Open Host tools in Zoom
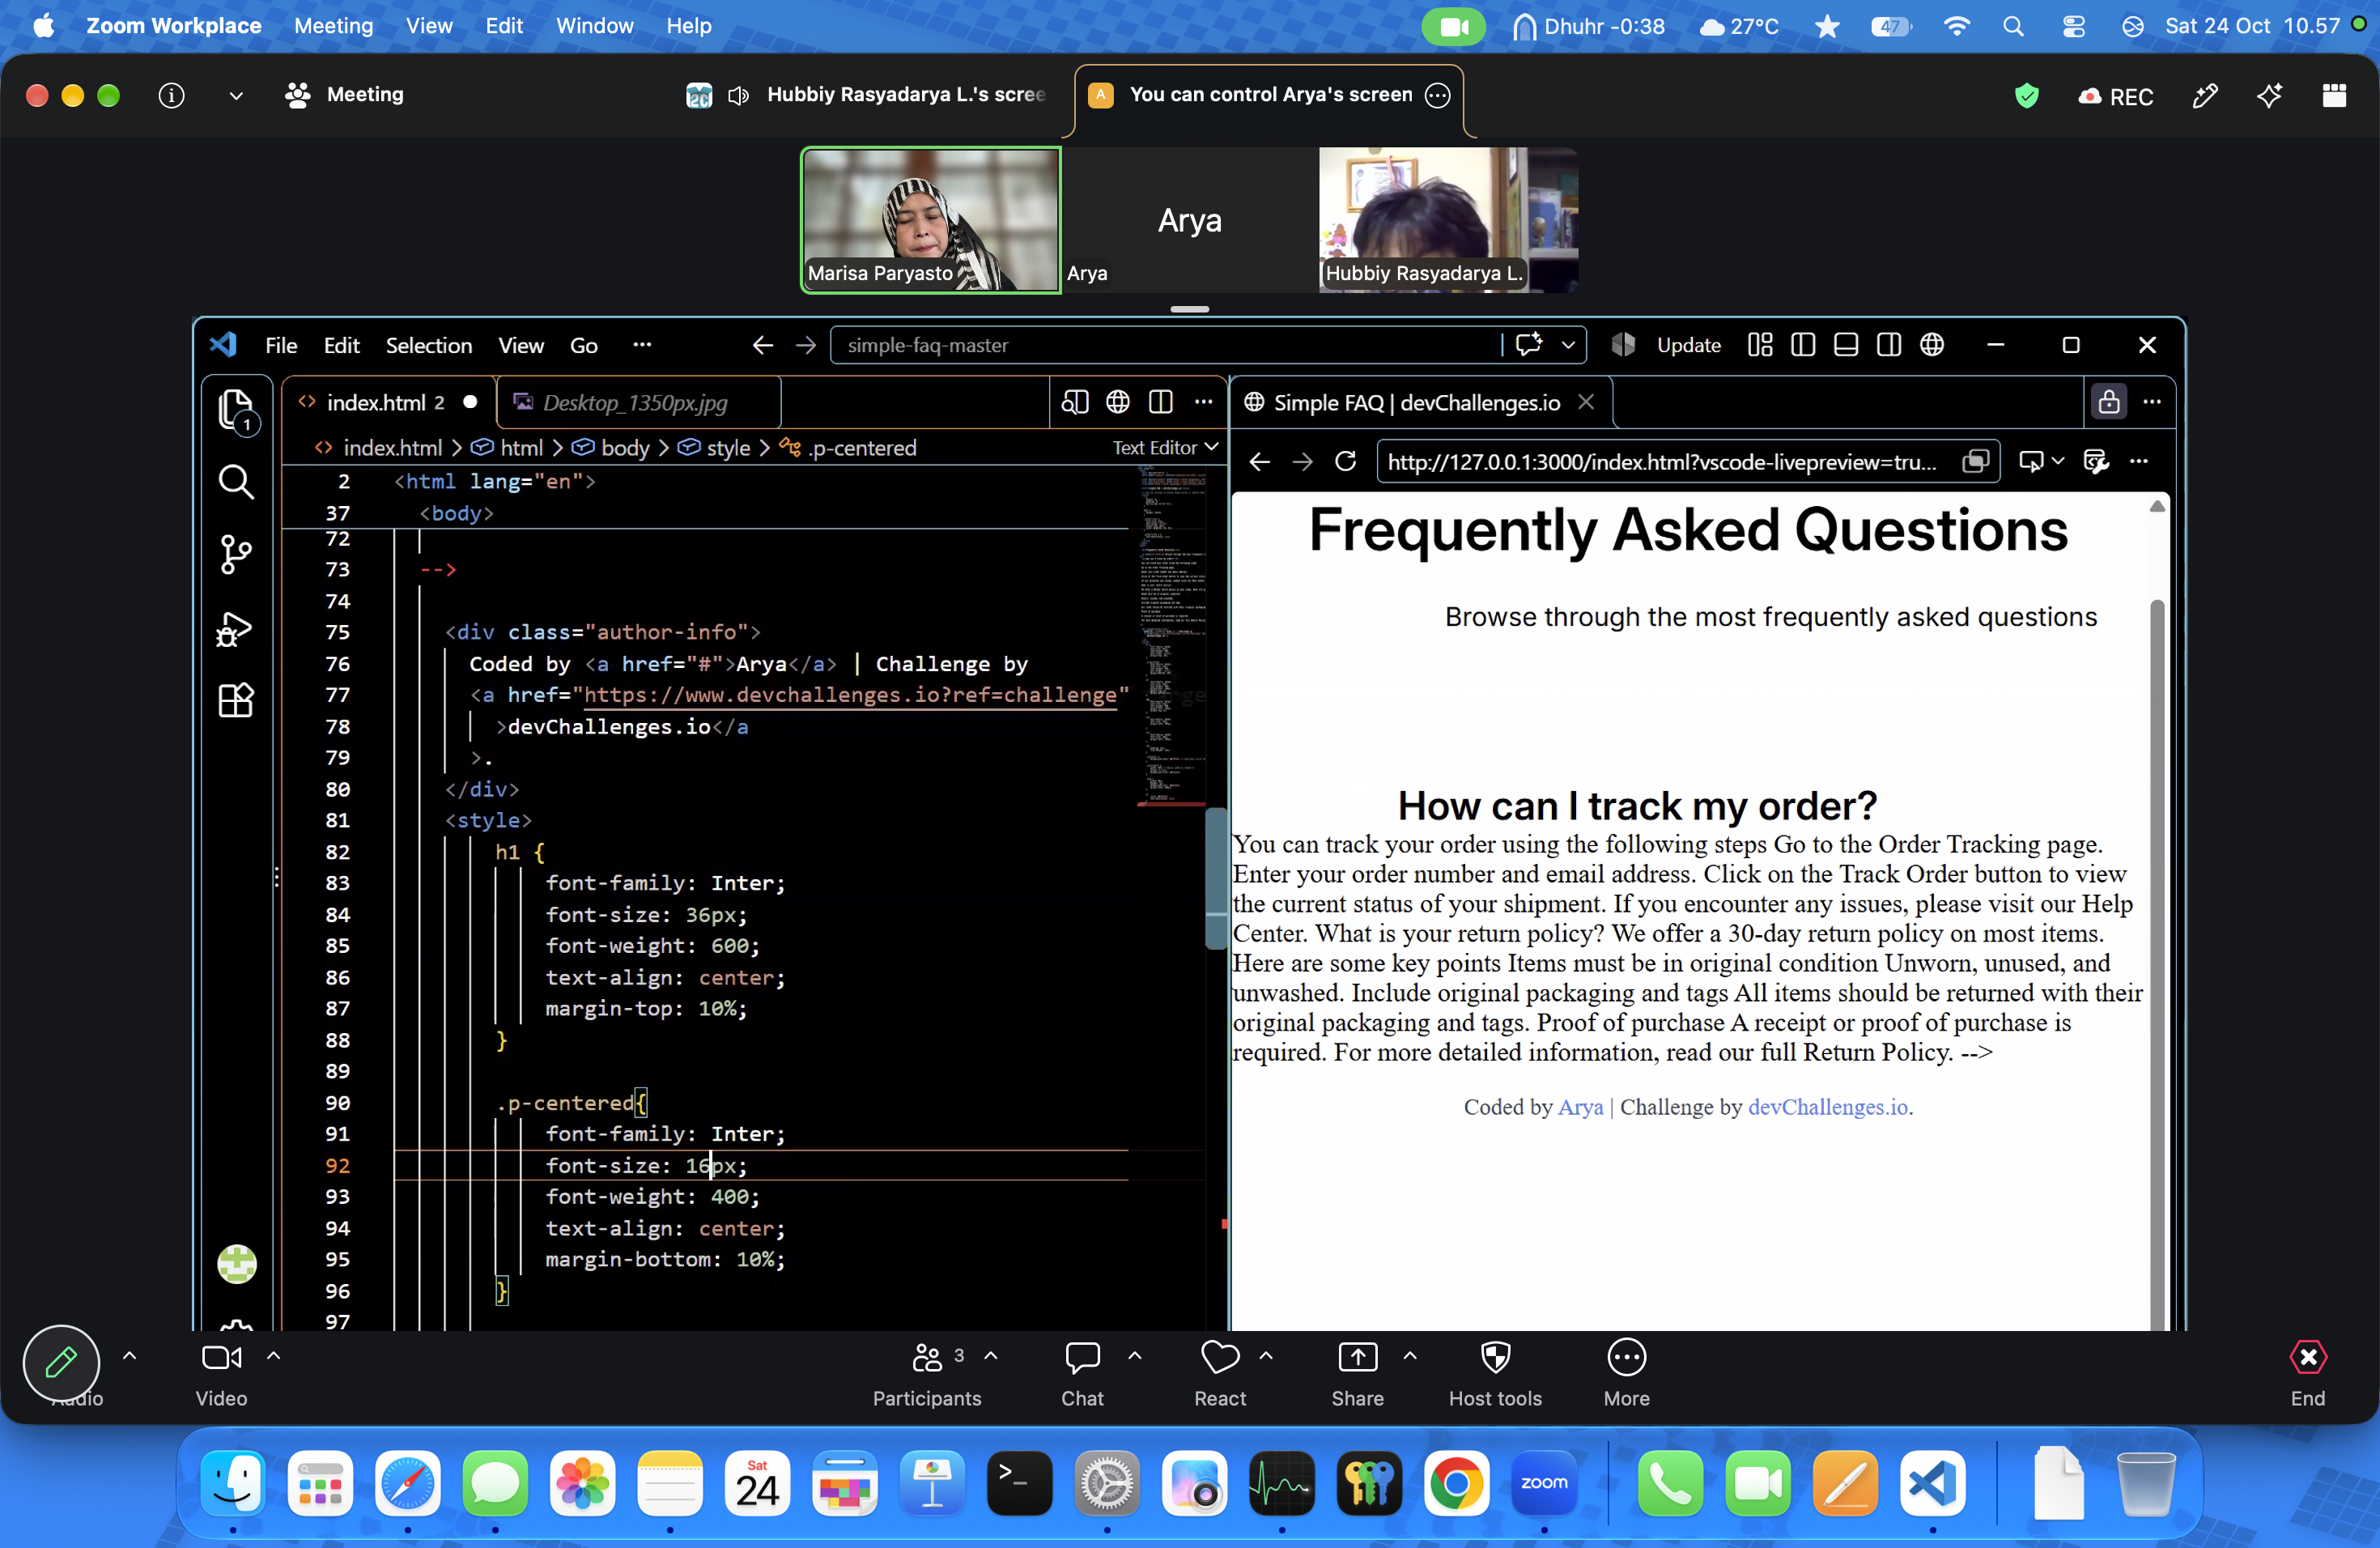 (x=1494, y=1372)
